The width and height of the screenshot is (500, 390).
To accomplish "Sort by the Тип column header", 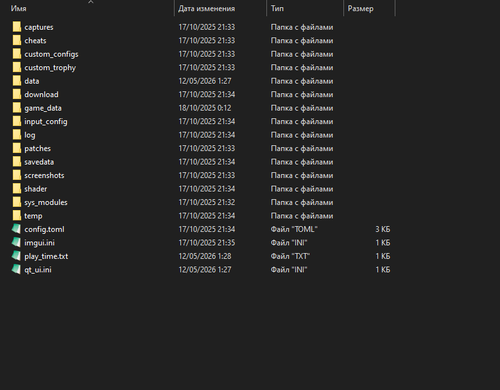I will click(277, 8).
